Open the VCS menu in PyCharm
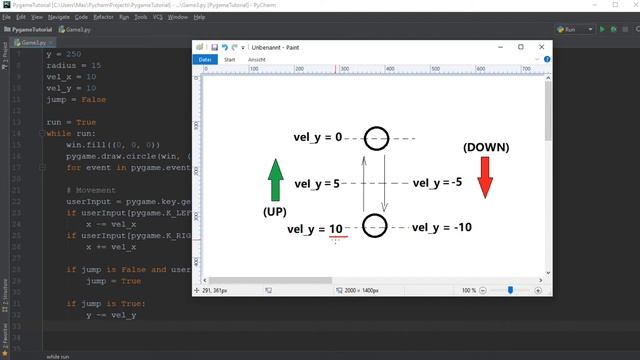The image size is (640, 360). pyautogui.click(x=158, y=17)
